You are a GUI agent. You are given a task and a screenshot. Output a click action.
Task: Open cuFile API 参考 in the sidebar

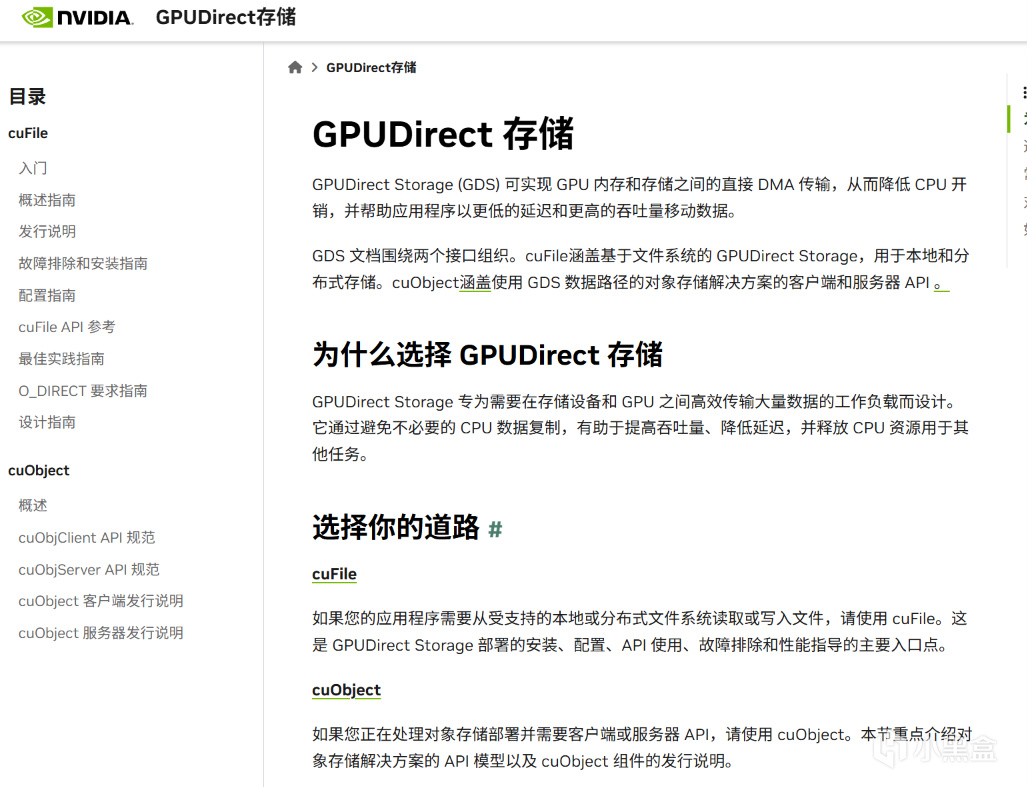click(x=67, y=327)
